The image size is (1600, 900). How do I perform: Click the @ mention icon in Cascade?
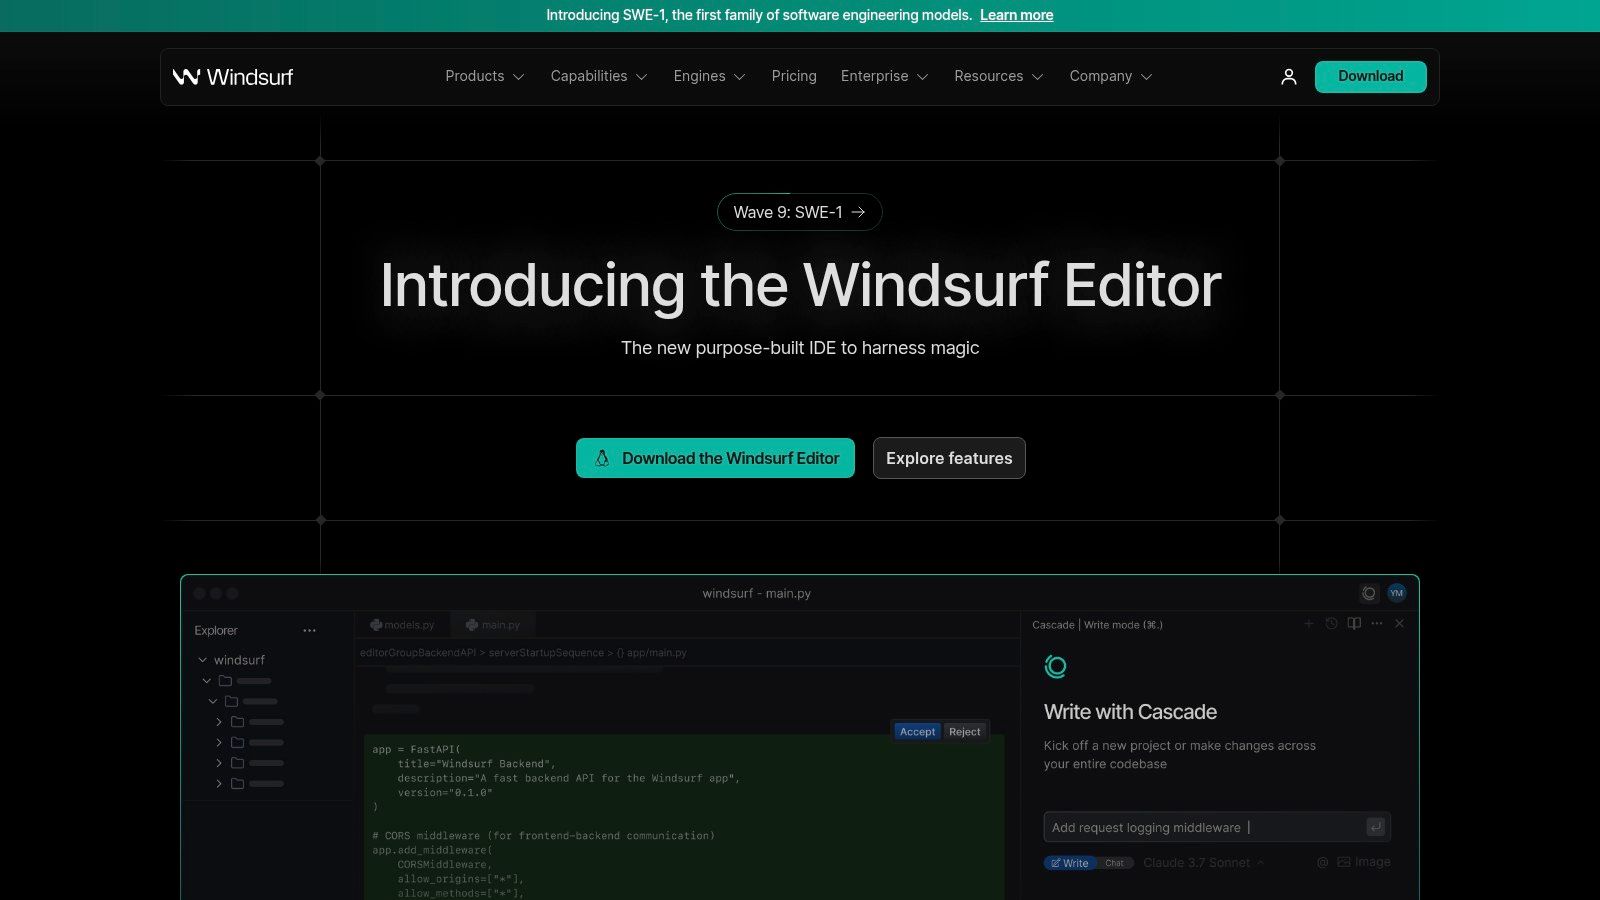click(x=1322, y=862)
